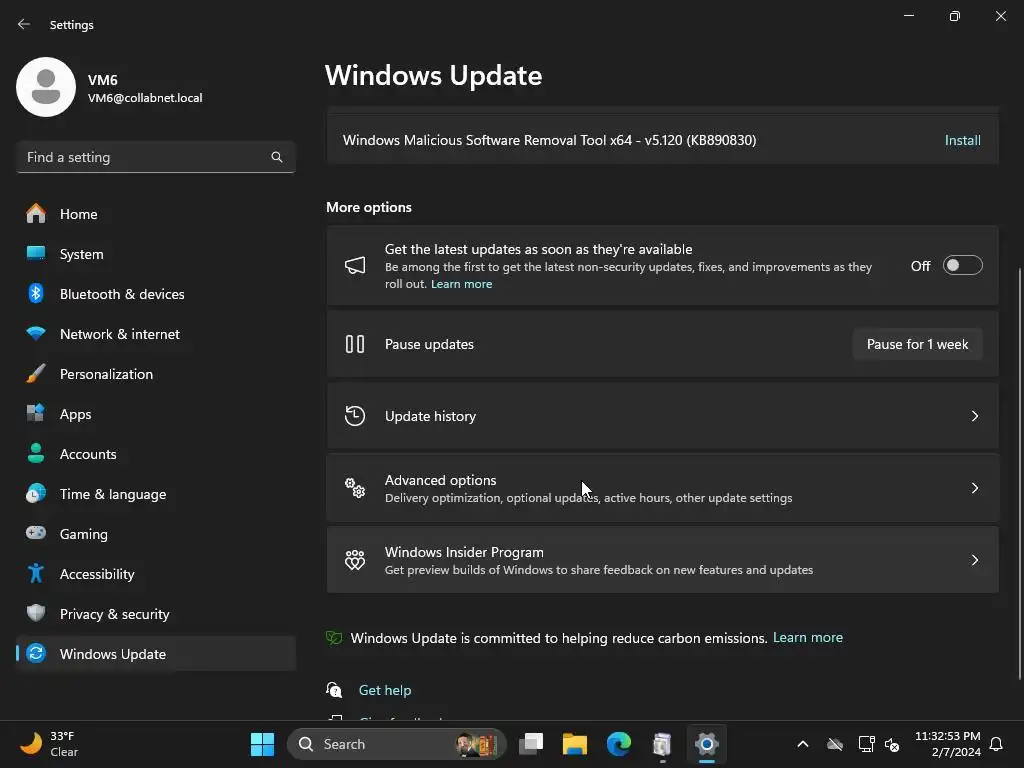The width and height of the screenshot is (1024, 768).
Task: Click the Accessibility figure icon
Action: [x=36, y=573]
